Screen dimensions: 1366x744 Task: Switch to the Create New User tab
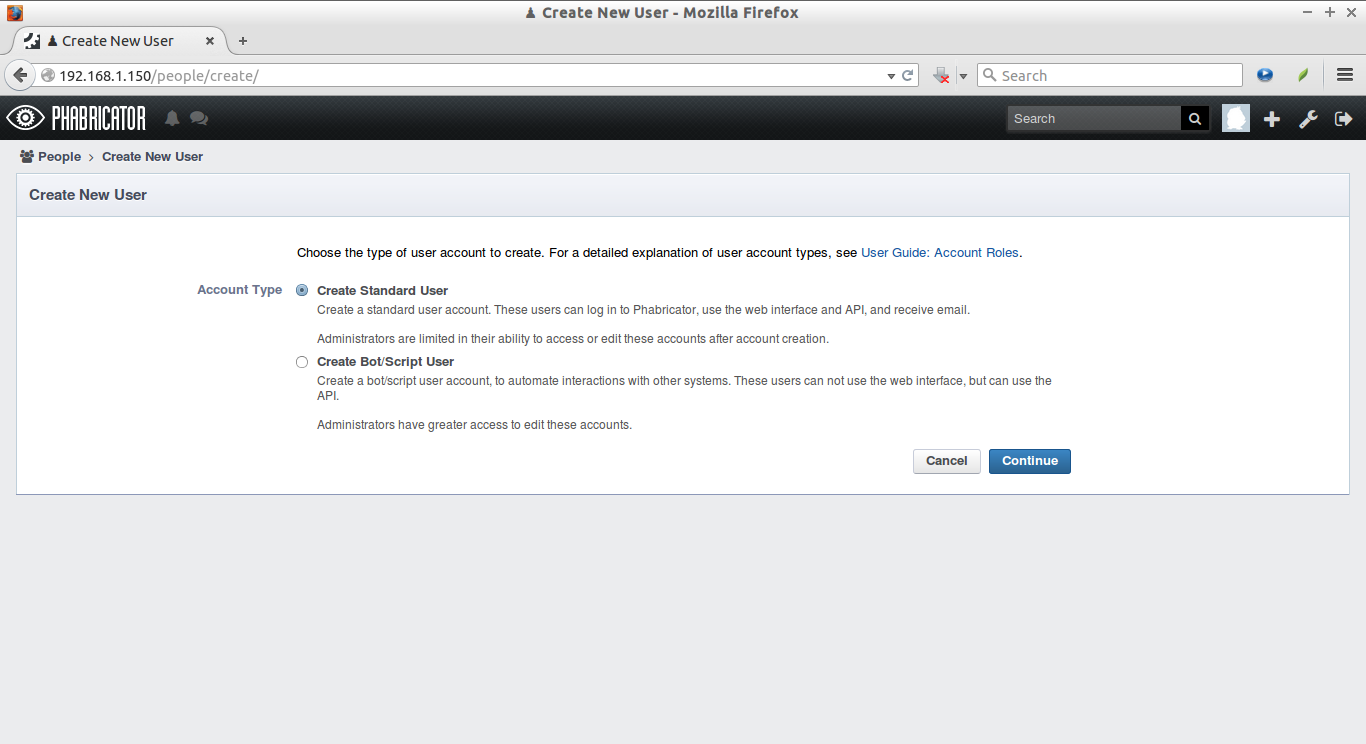pos(120,41)
